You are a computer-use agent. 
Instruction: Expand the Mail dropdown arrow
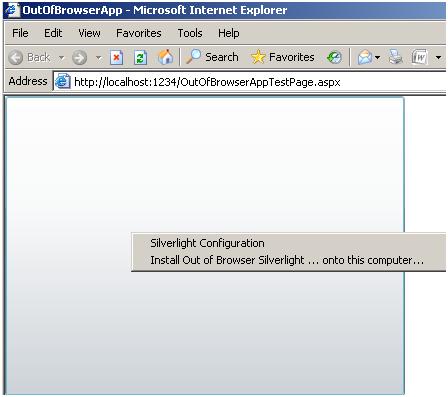[377, 57]
